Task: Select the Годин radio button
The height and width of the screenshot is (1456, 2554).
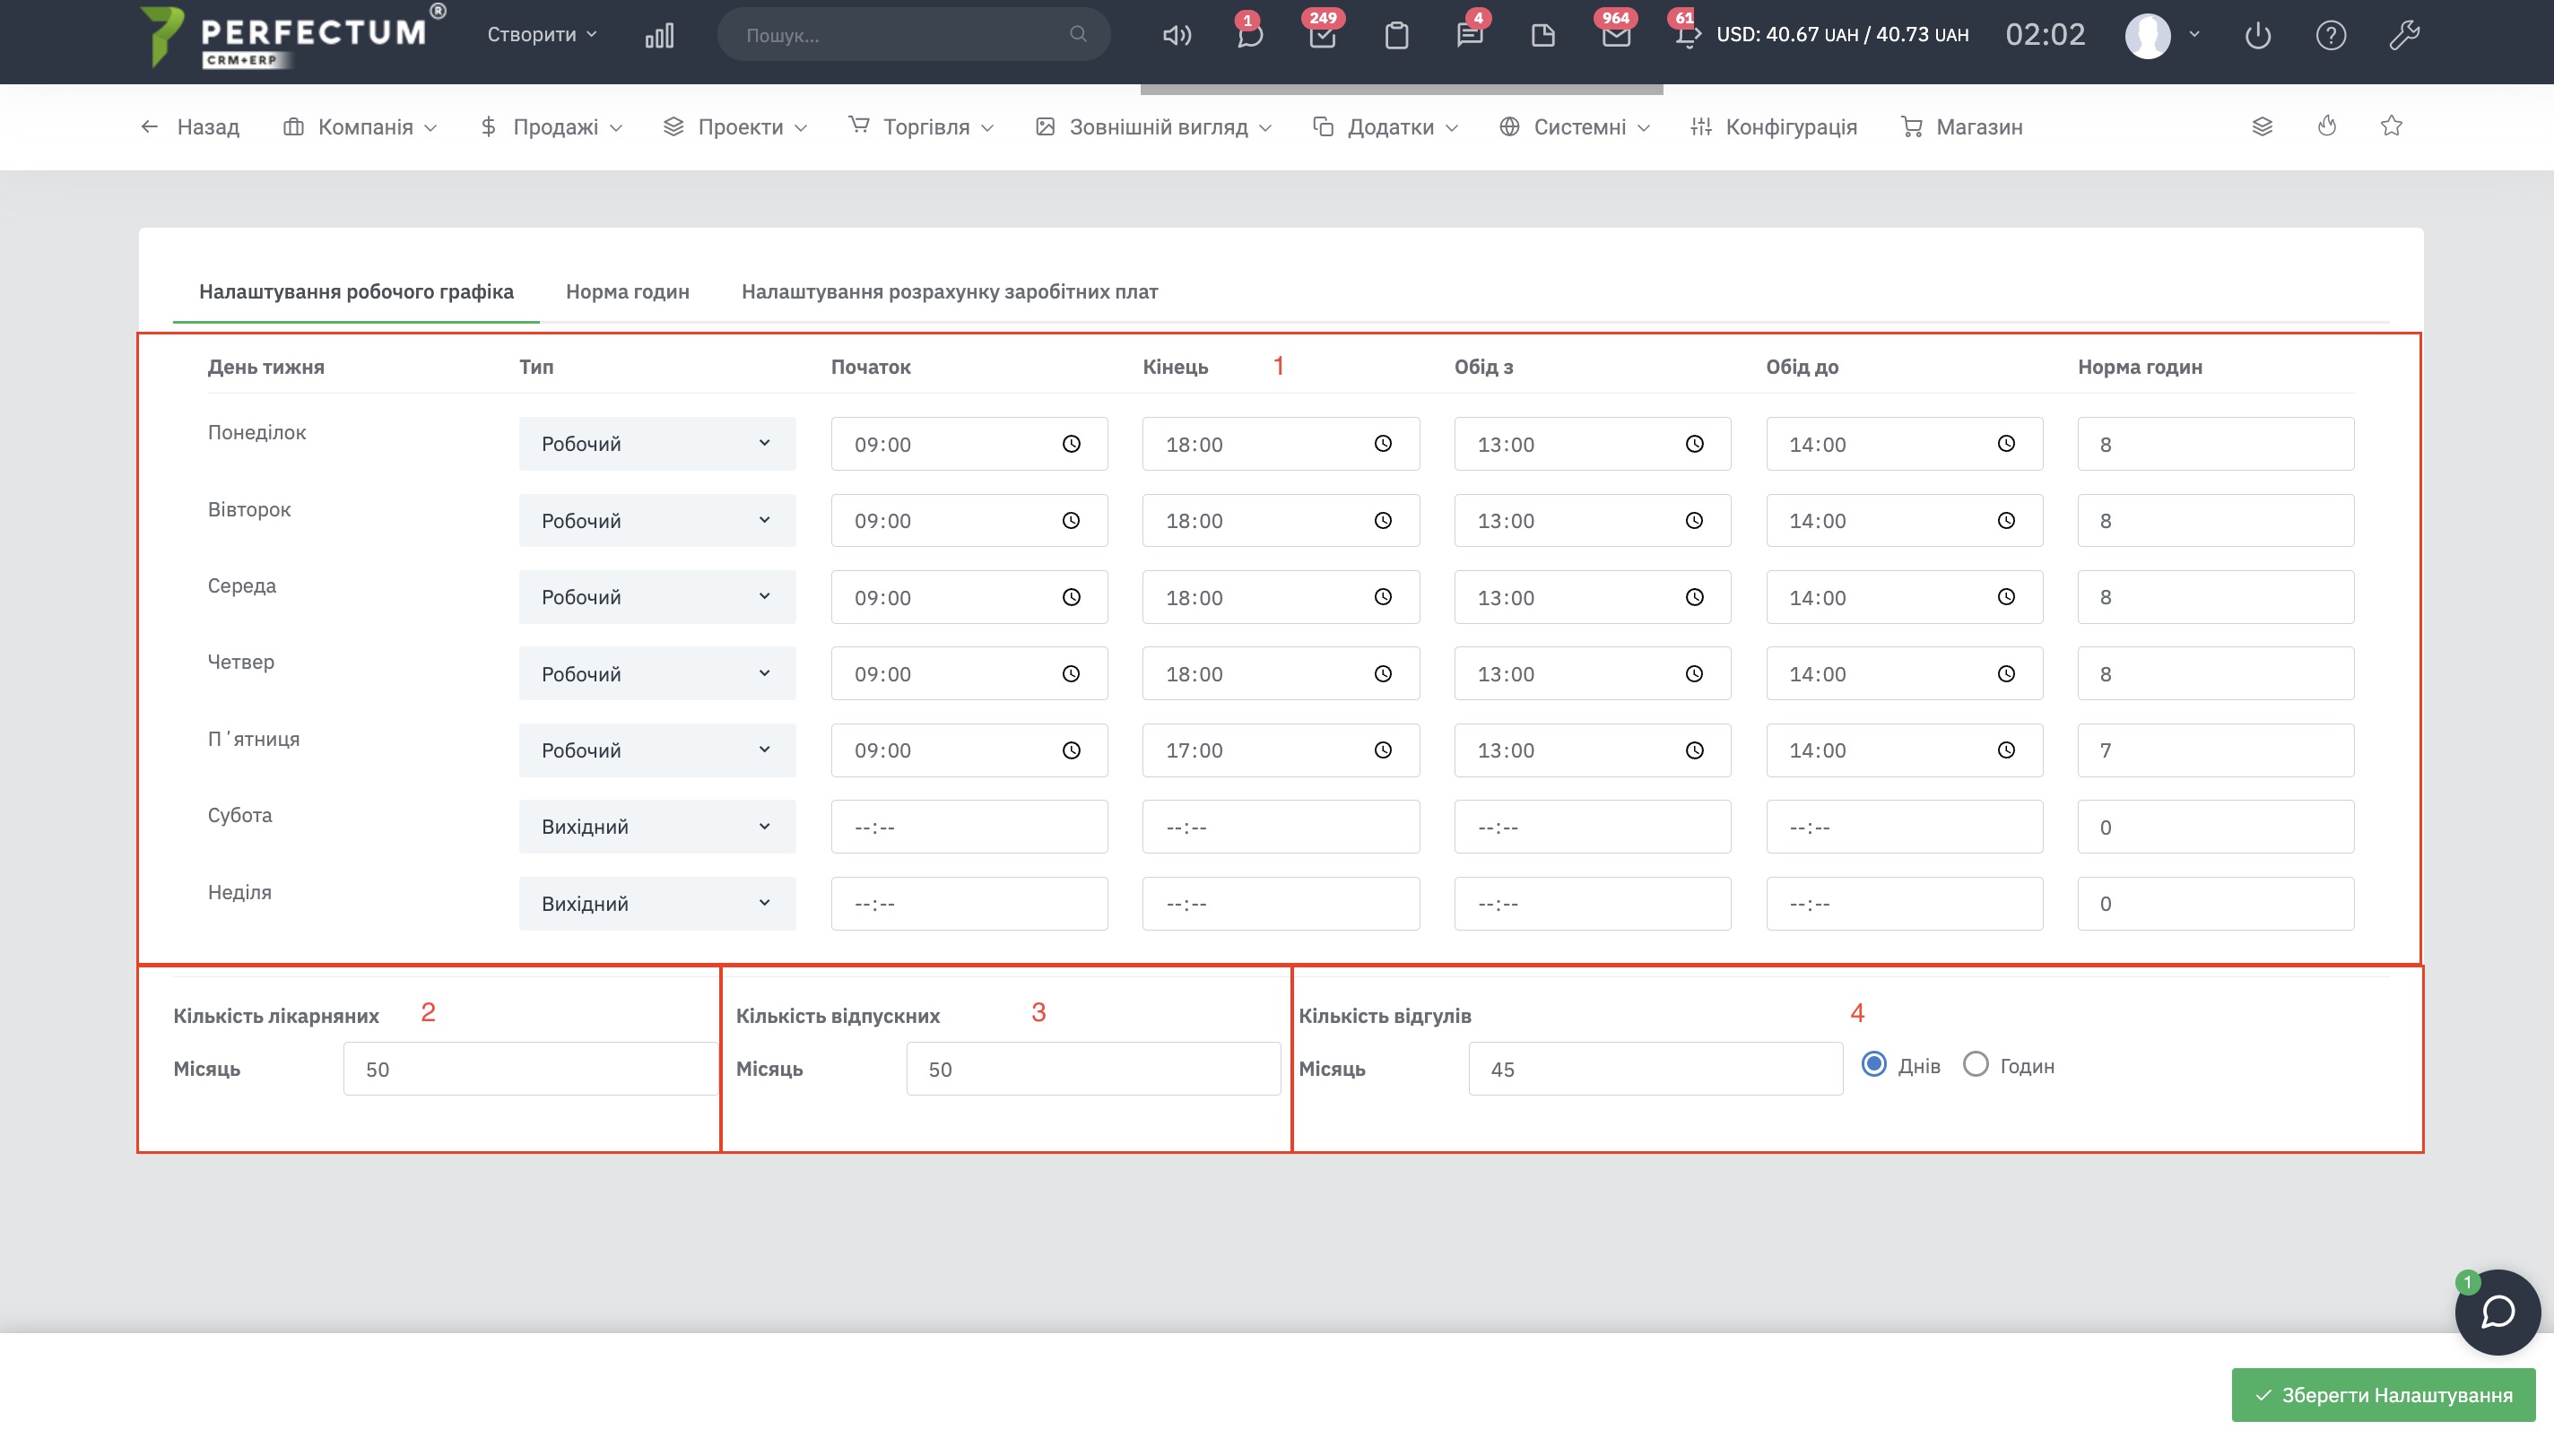Action: point(1975,1064)
